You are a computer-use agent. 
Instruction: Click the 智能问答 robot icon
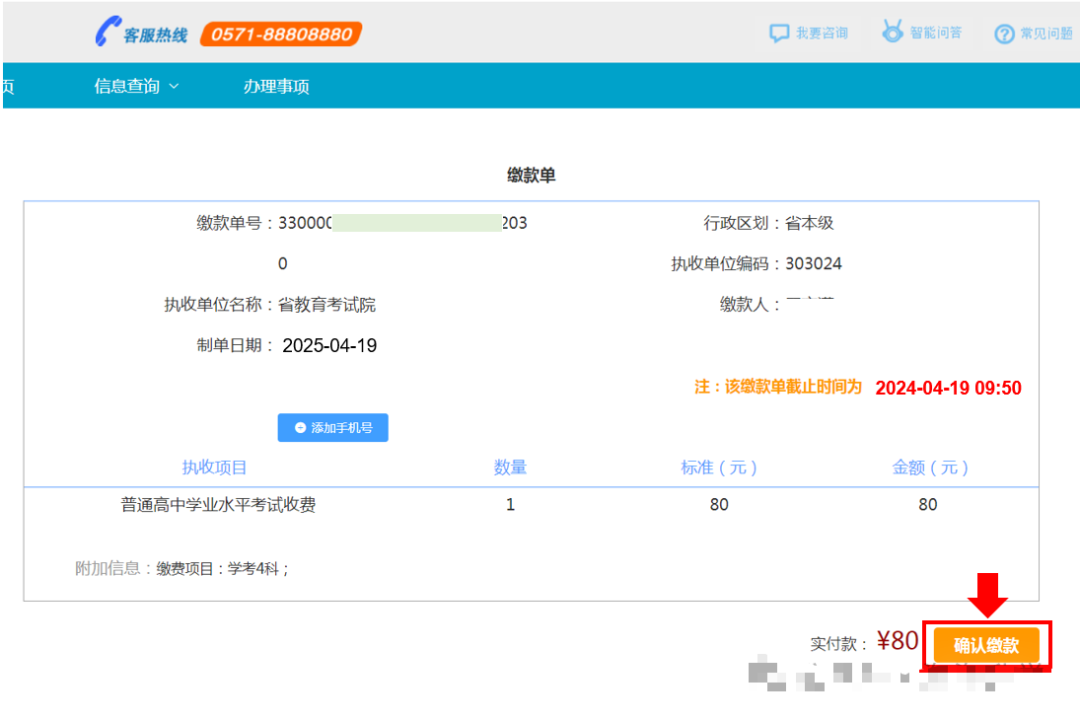click(892, 32)
